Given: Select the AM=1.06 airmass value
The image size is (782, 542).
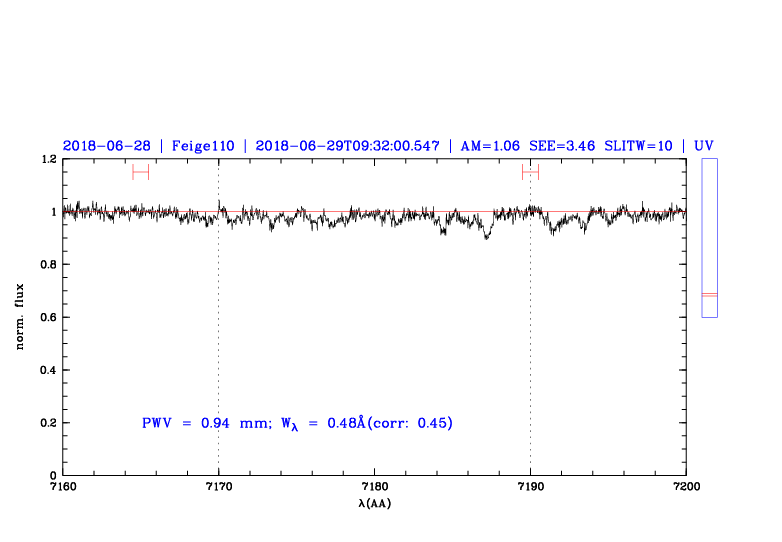Looking at the screenshot, I should 490,146.
